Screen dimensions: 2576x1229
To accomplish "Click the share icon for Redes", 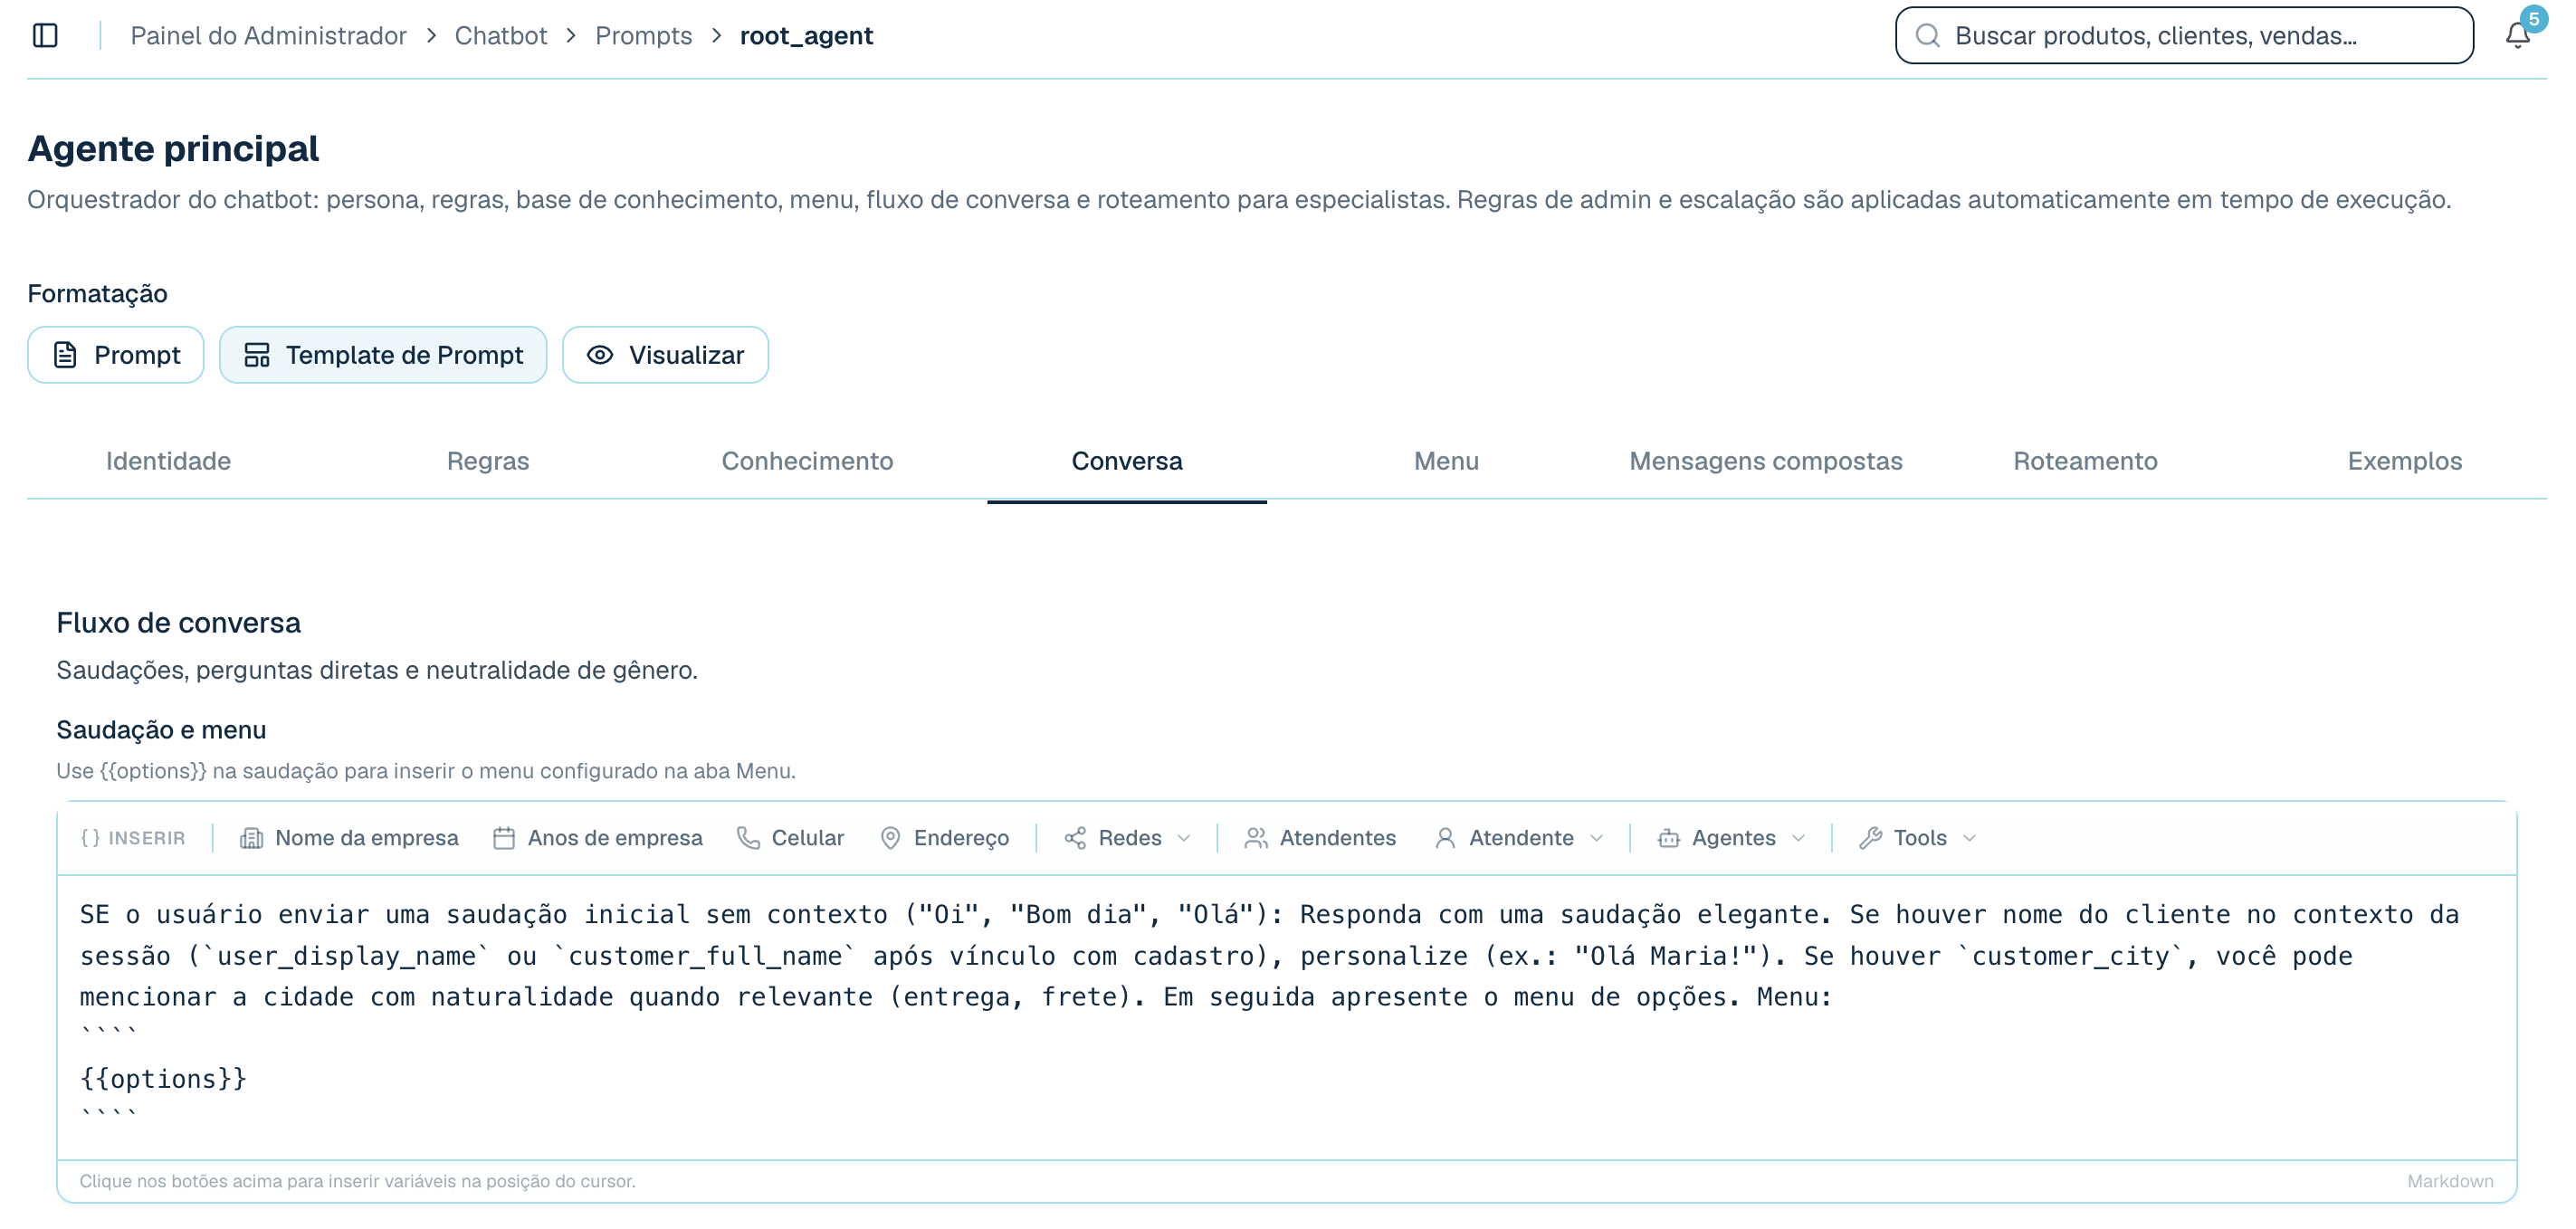I will (1075, 838).
